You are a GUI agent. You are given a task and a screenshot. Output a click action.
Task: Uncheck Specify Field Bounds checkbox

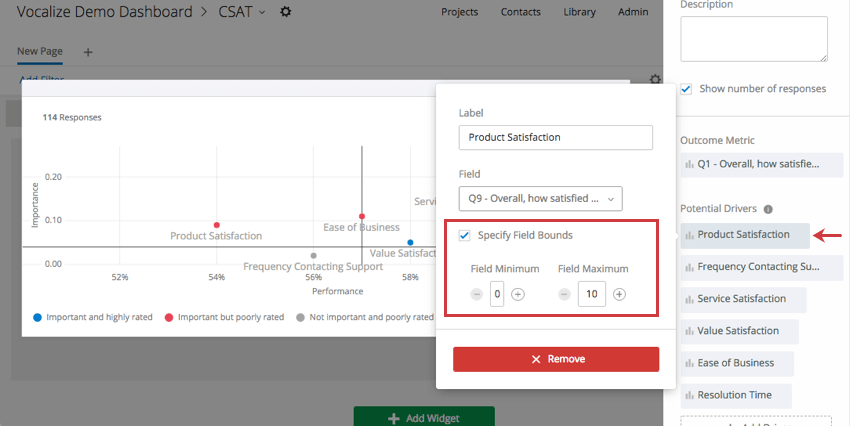coord(464,236)
